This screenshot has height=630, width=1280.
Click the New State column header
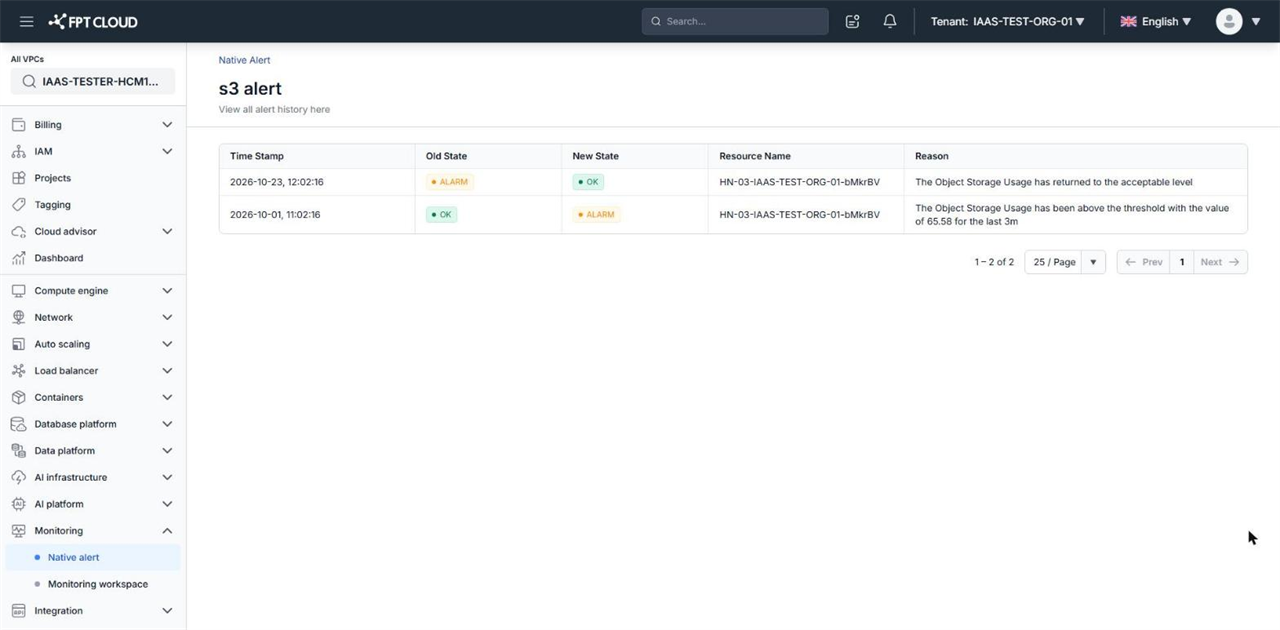pos(596,156)
